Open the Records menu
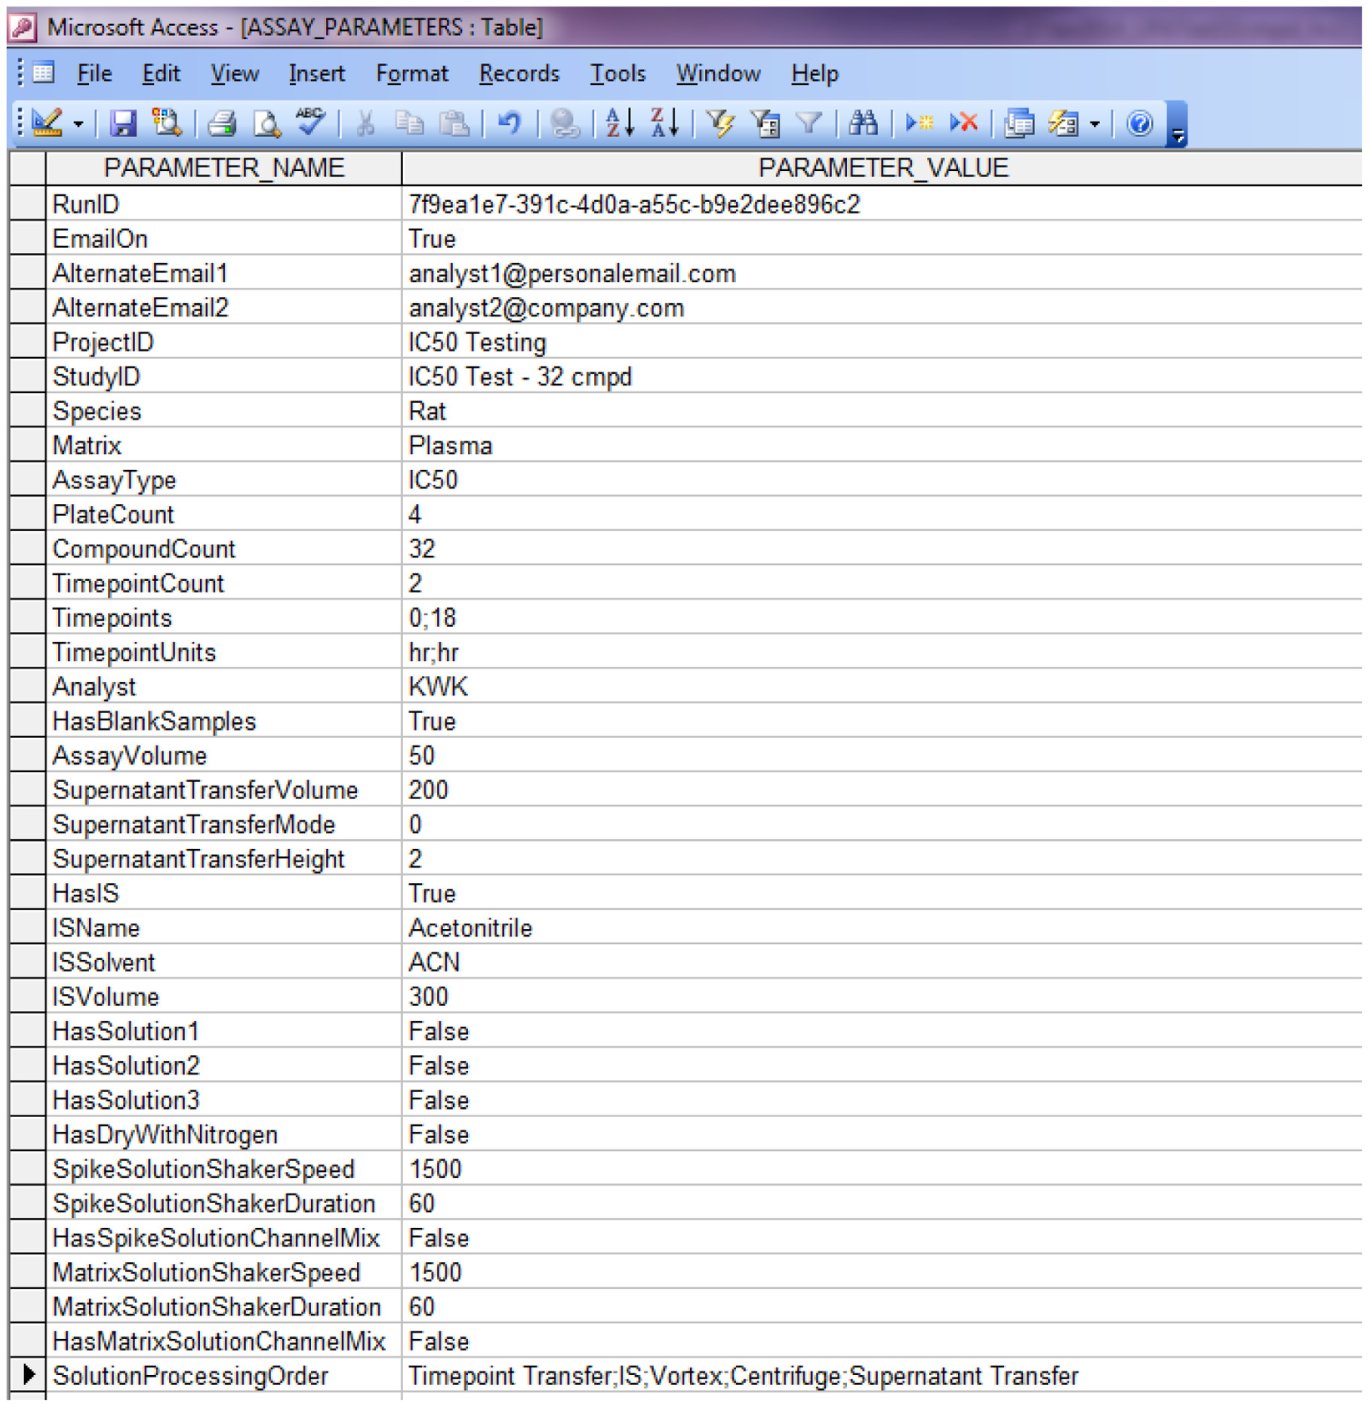 coord(519,74)
